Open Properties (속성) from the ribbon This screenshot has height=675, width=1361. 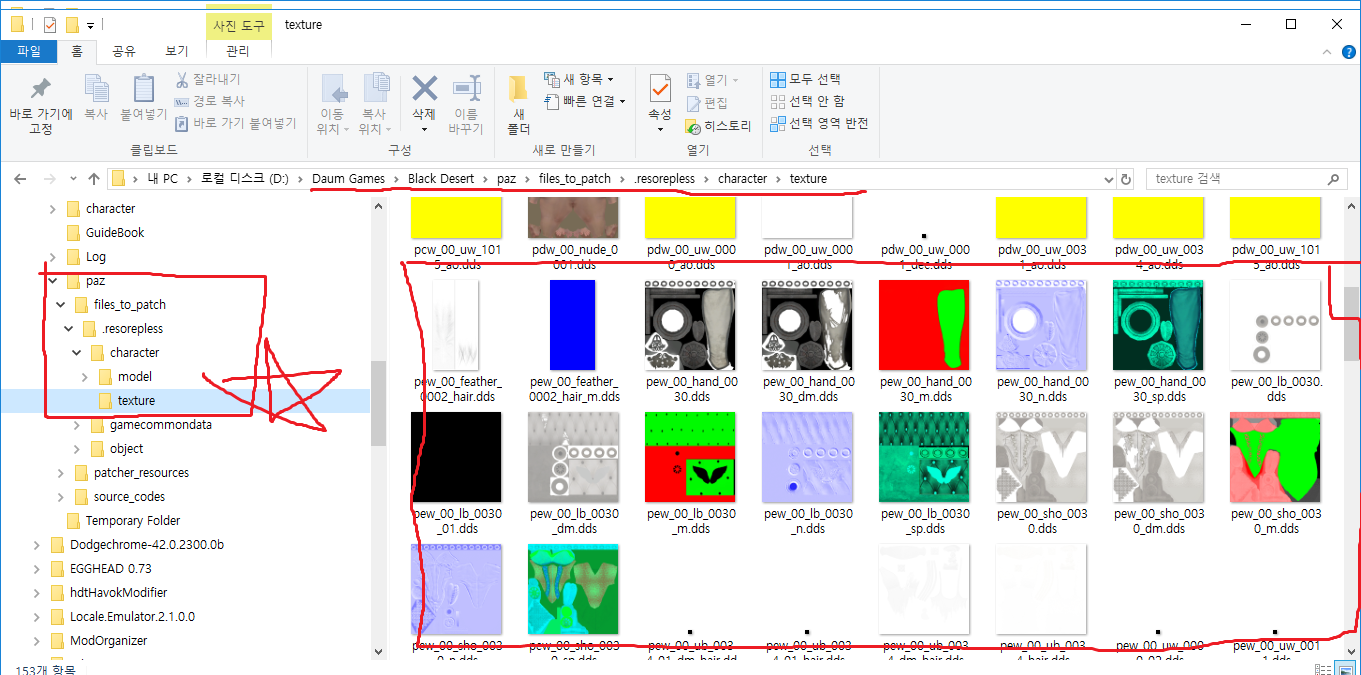660,91
